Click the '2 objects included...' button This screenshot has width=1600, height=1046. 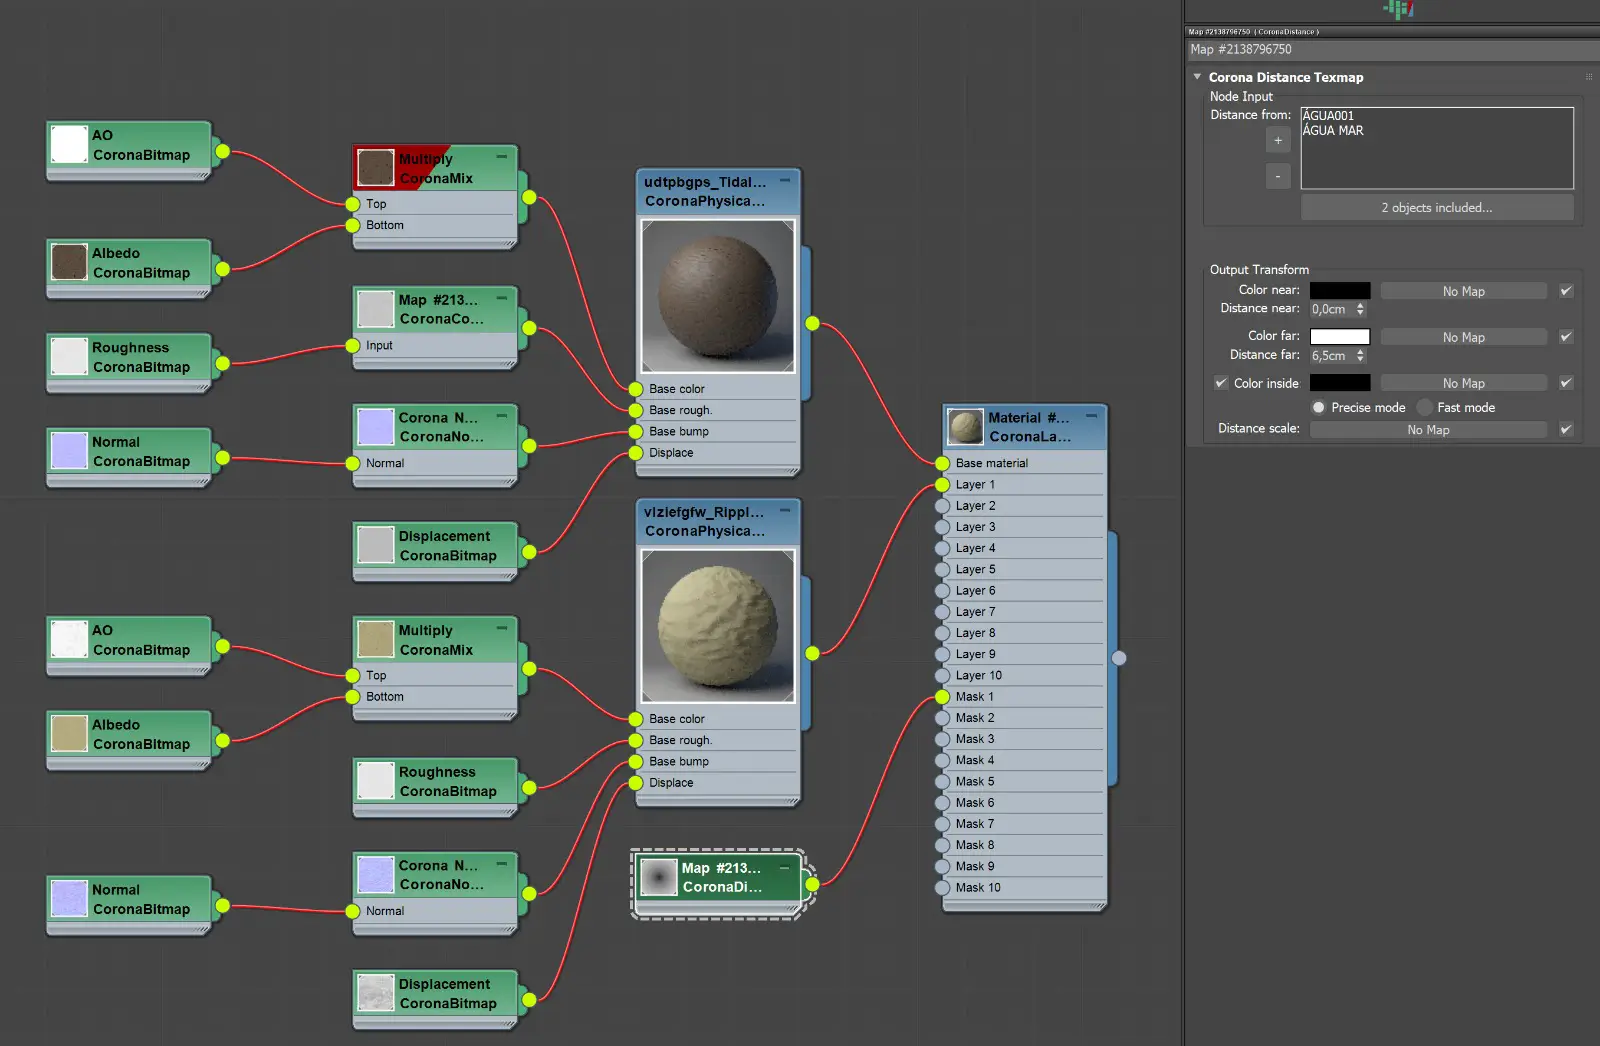1437,207
